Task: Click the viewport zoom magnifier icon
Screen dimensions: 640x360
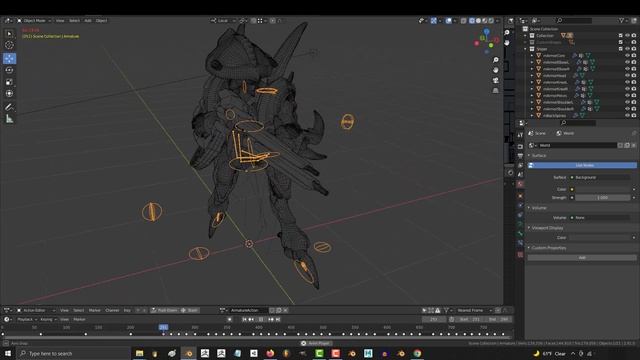Action: pos(496,60)
